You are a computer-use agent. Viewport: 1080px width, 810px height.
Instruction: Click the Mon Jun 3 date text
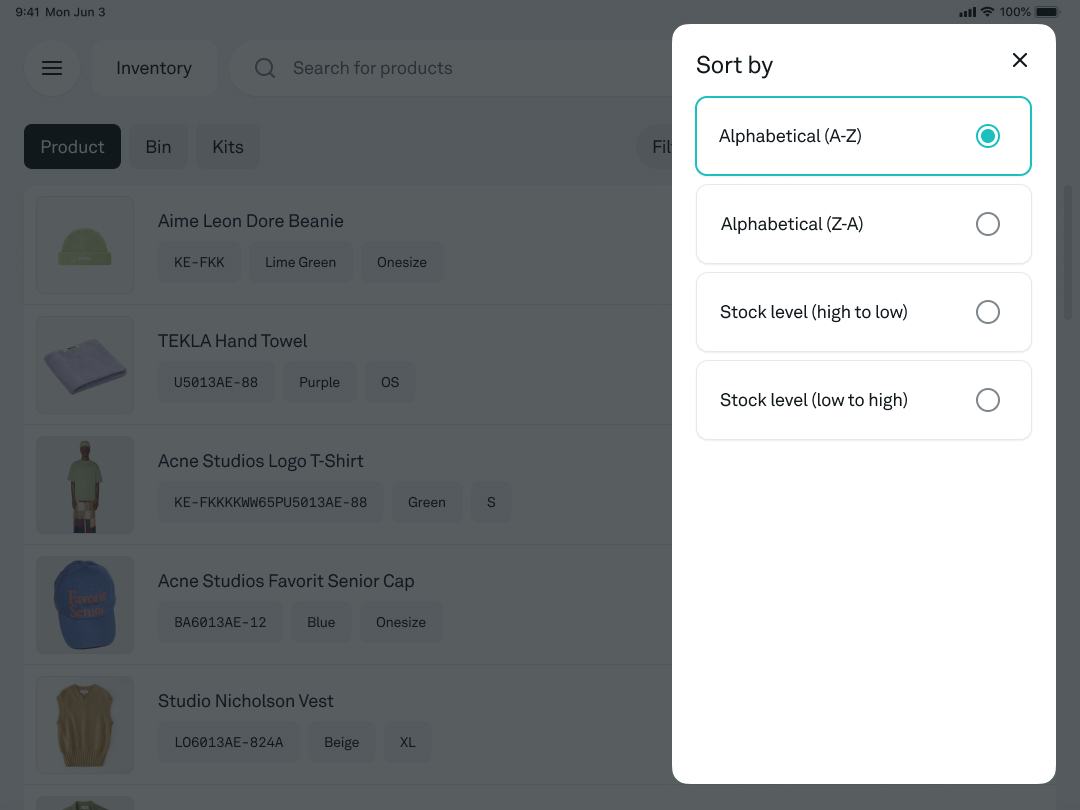click(x=75, y=12)
